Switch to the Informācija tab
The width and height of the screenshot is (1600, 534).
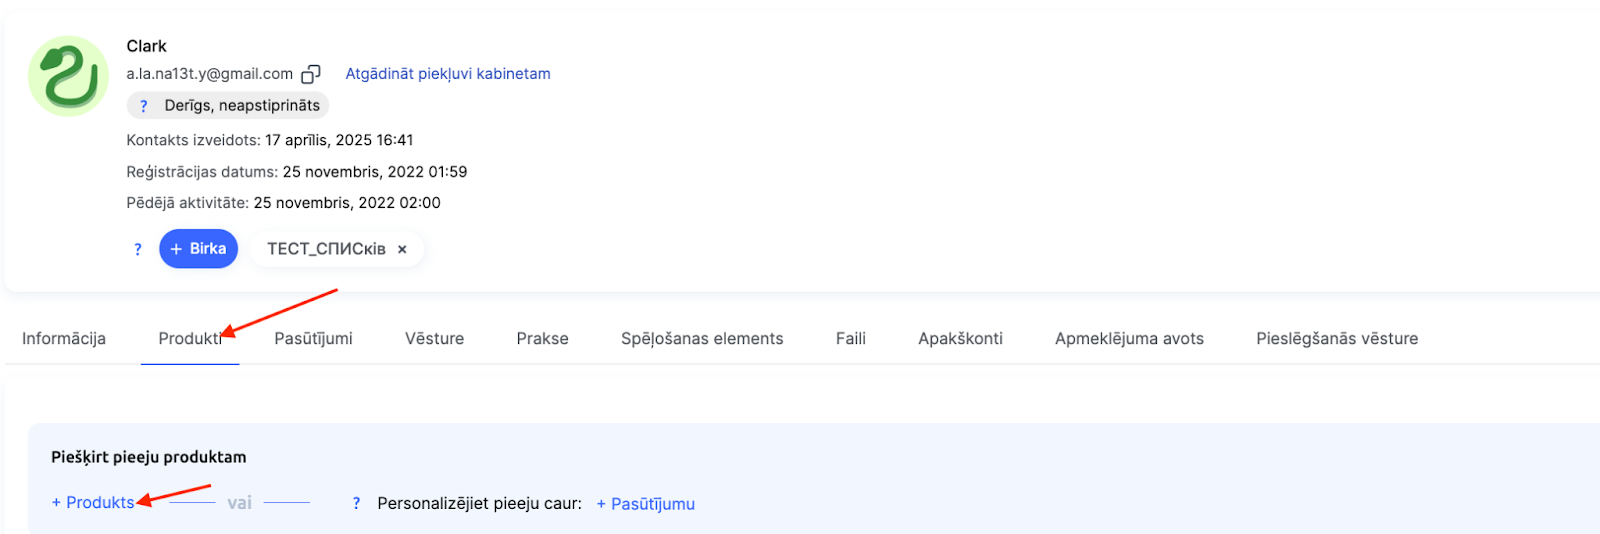[x=64, y=339]
